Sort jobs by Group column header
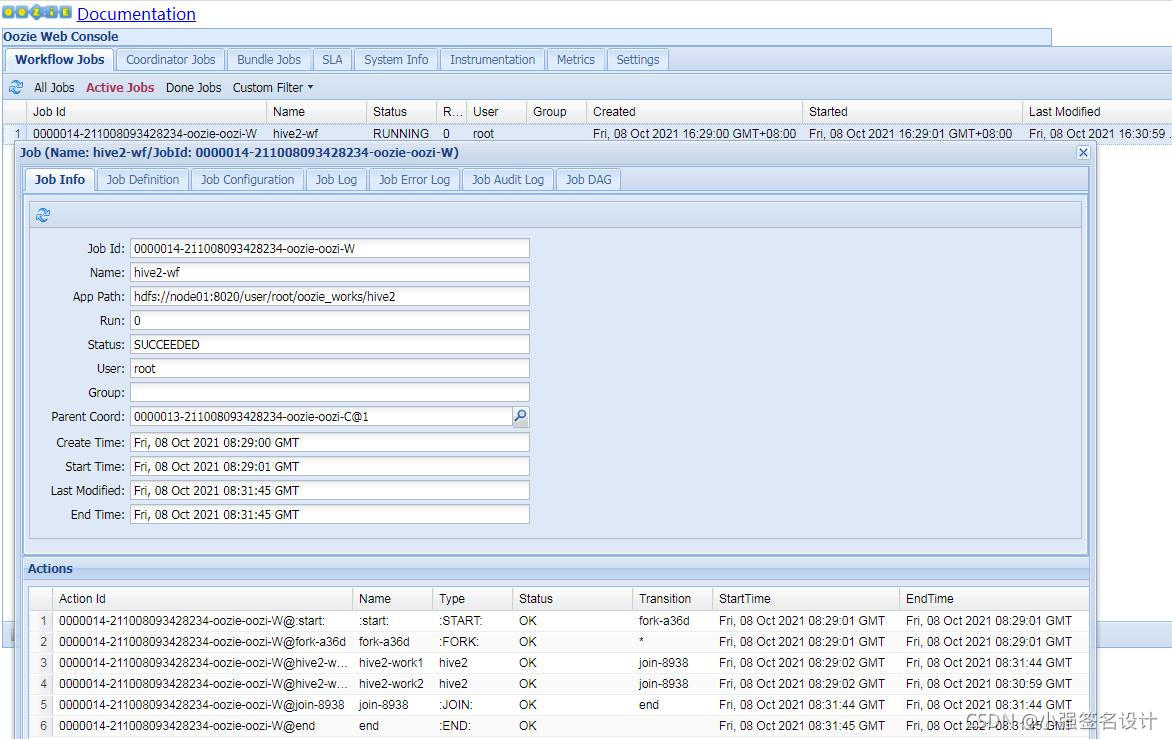 coord(556,111)
